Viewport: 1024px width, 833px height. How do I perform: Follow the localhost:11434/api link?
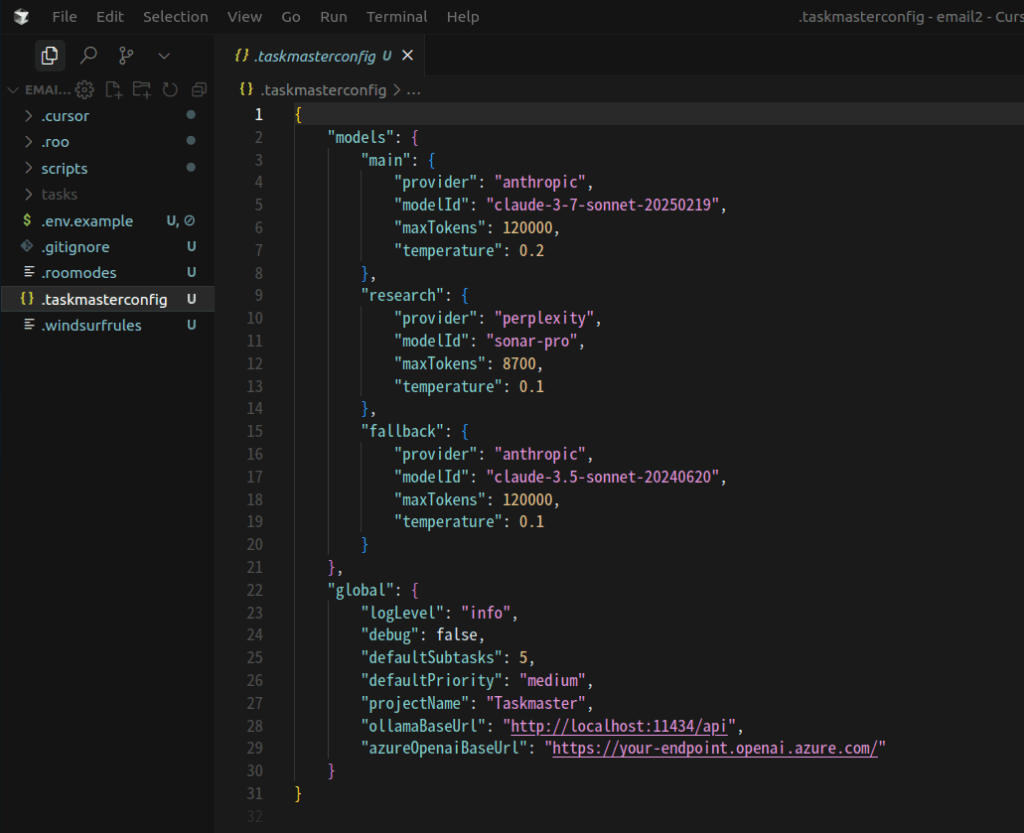[618, 726]
